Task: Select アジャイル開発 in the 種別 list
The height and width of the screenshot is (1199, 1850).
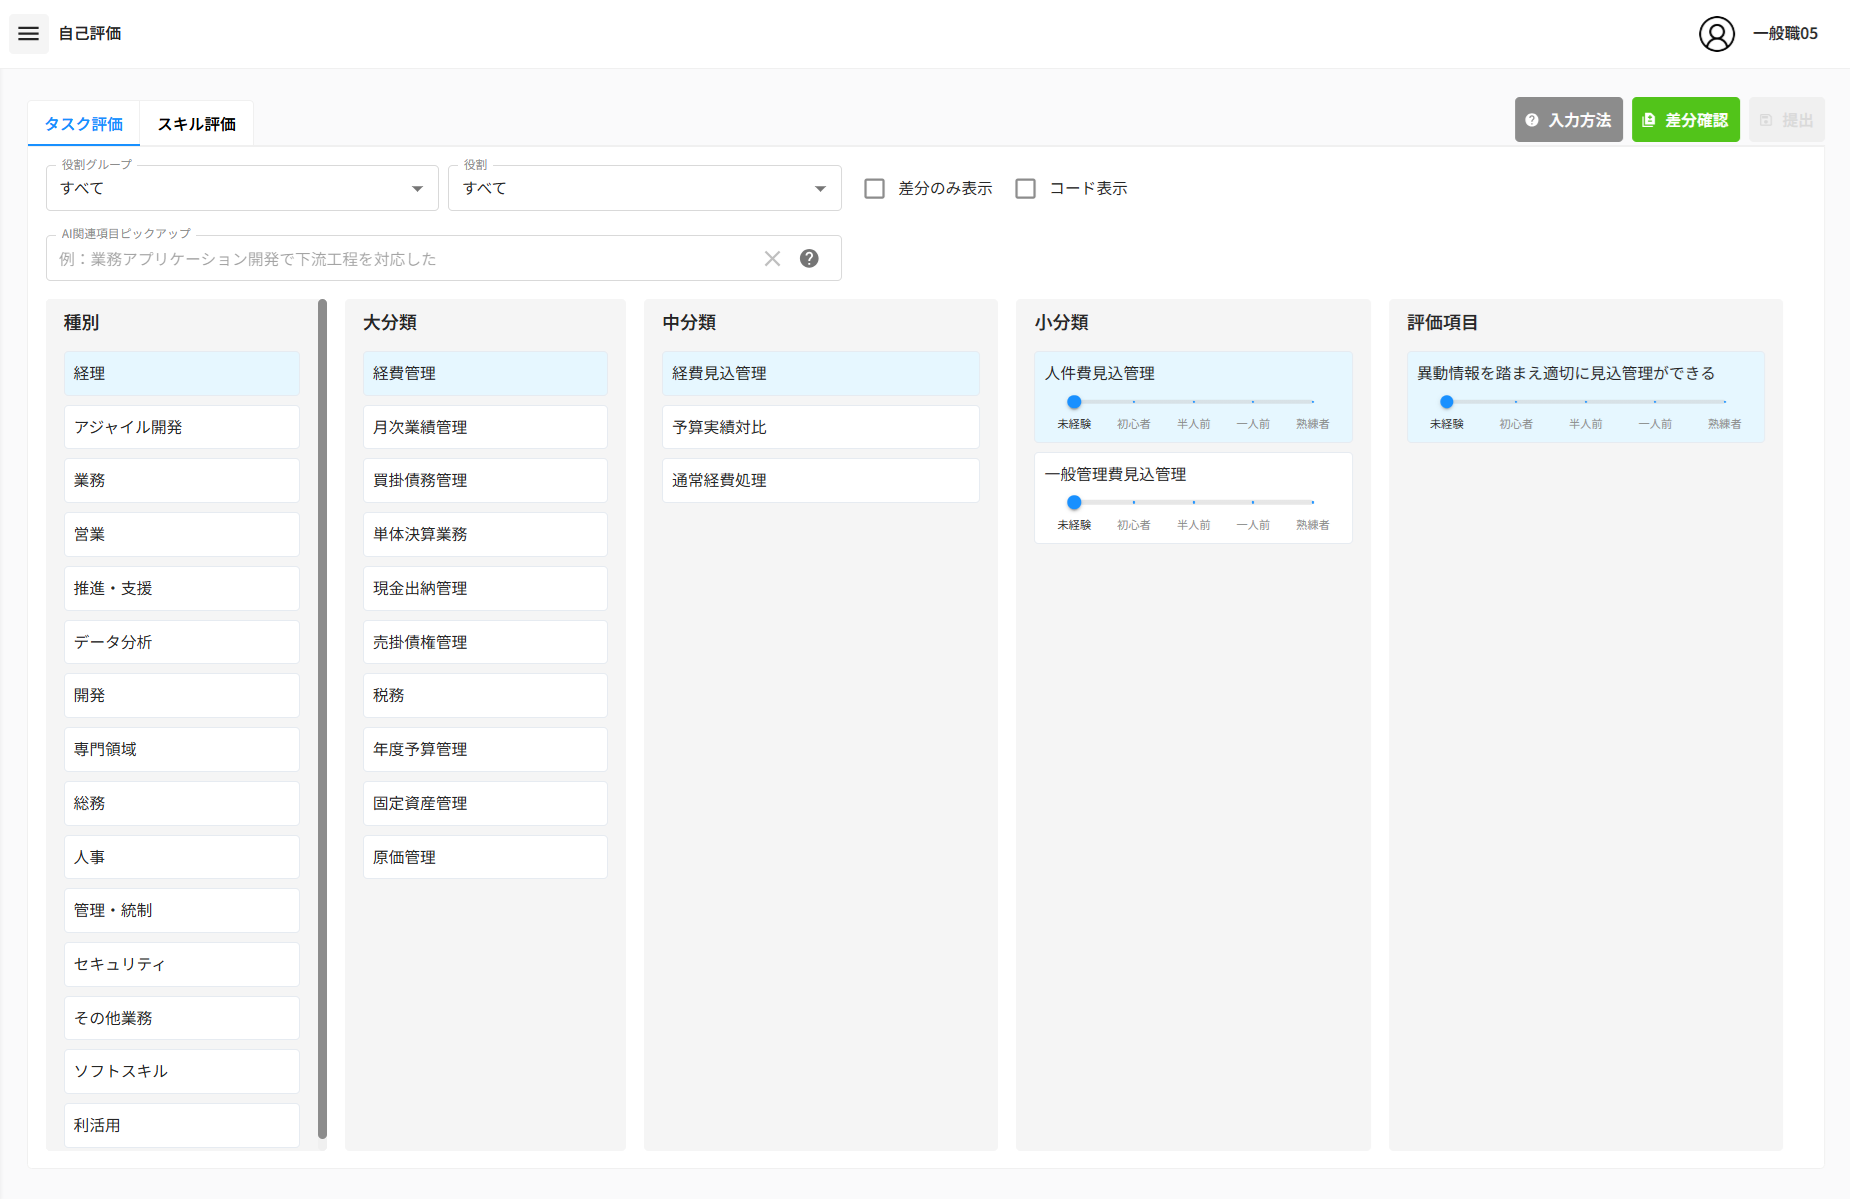Action: (x=182, y=427)
